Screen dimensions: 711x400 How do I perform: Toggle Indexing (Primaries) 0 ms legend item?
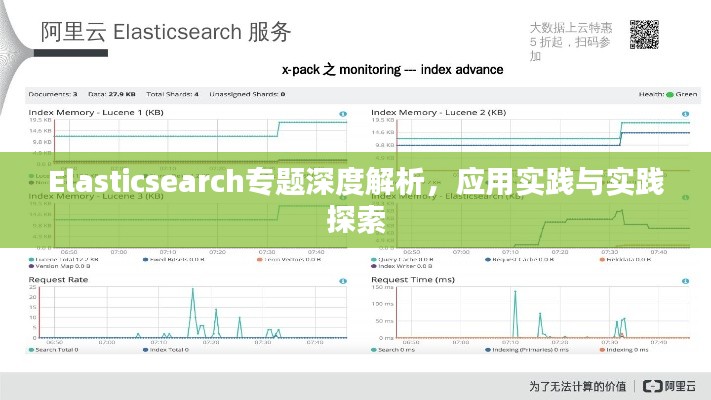point(526,350)
